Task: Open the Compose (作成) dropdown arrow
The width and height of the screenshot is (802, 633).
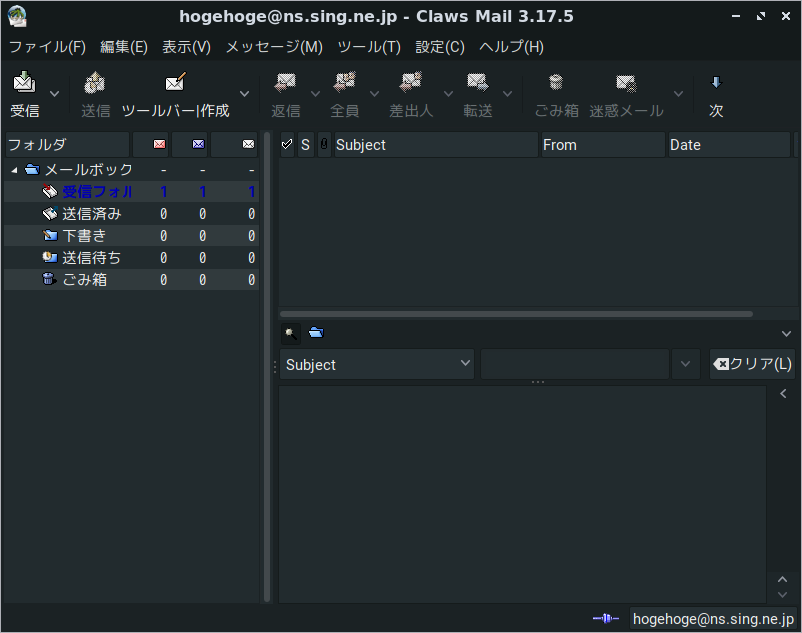Action: click(x=244, y=94)
